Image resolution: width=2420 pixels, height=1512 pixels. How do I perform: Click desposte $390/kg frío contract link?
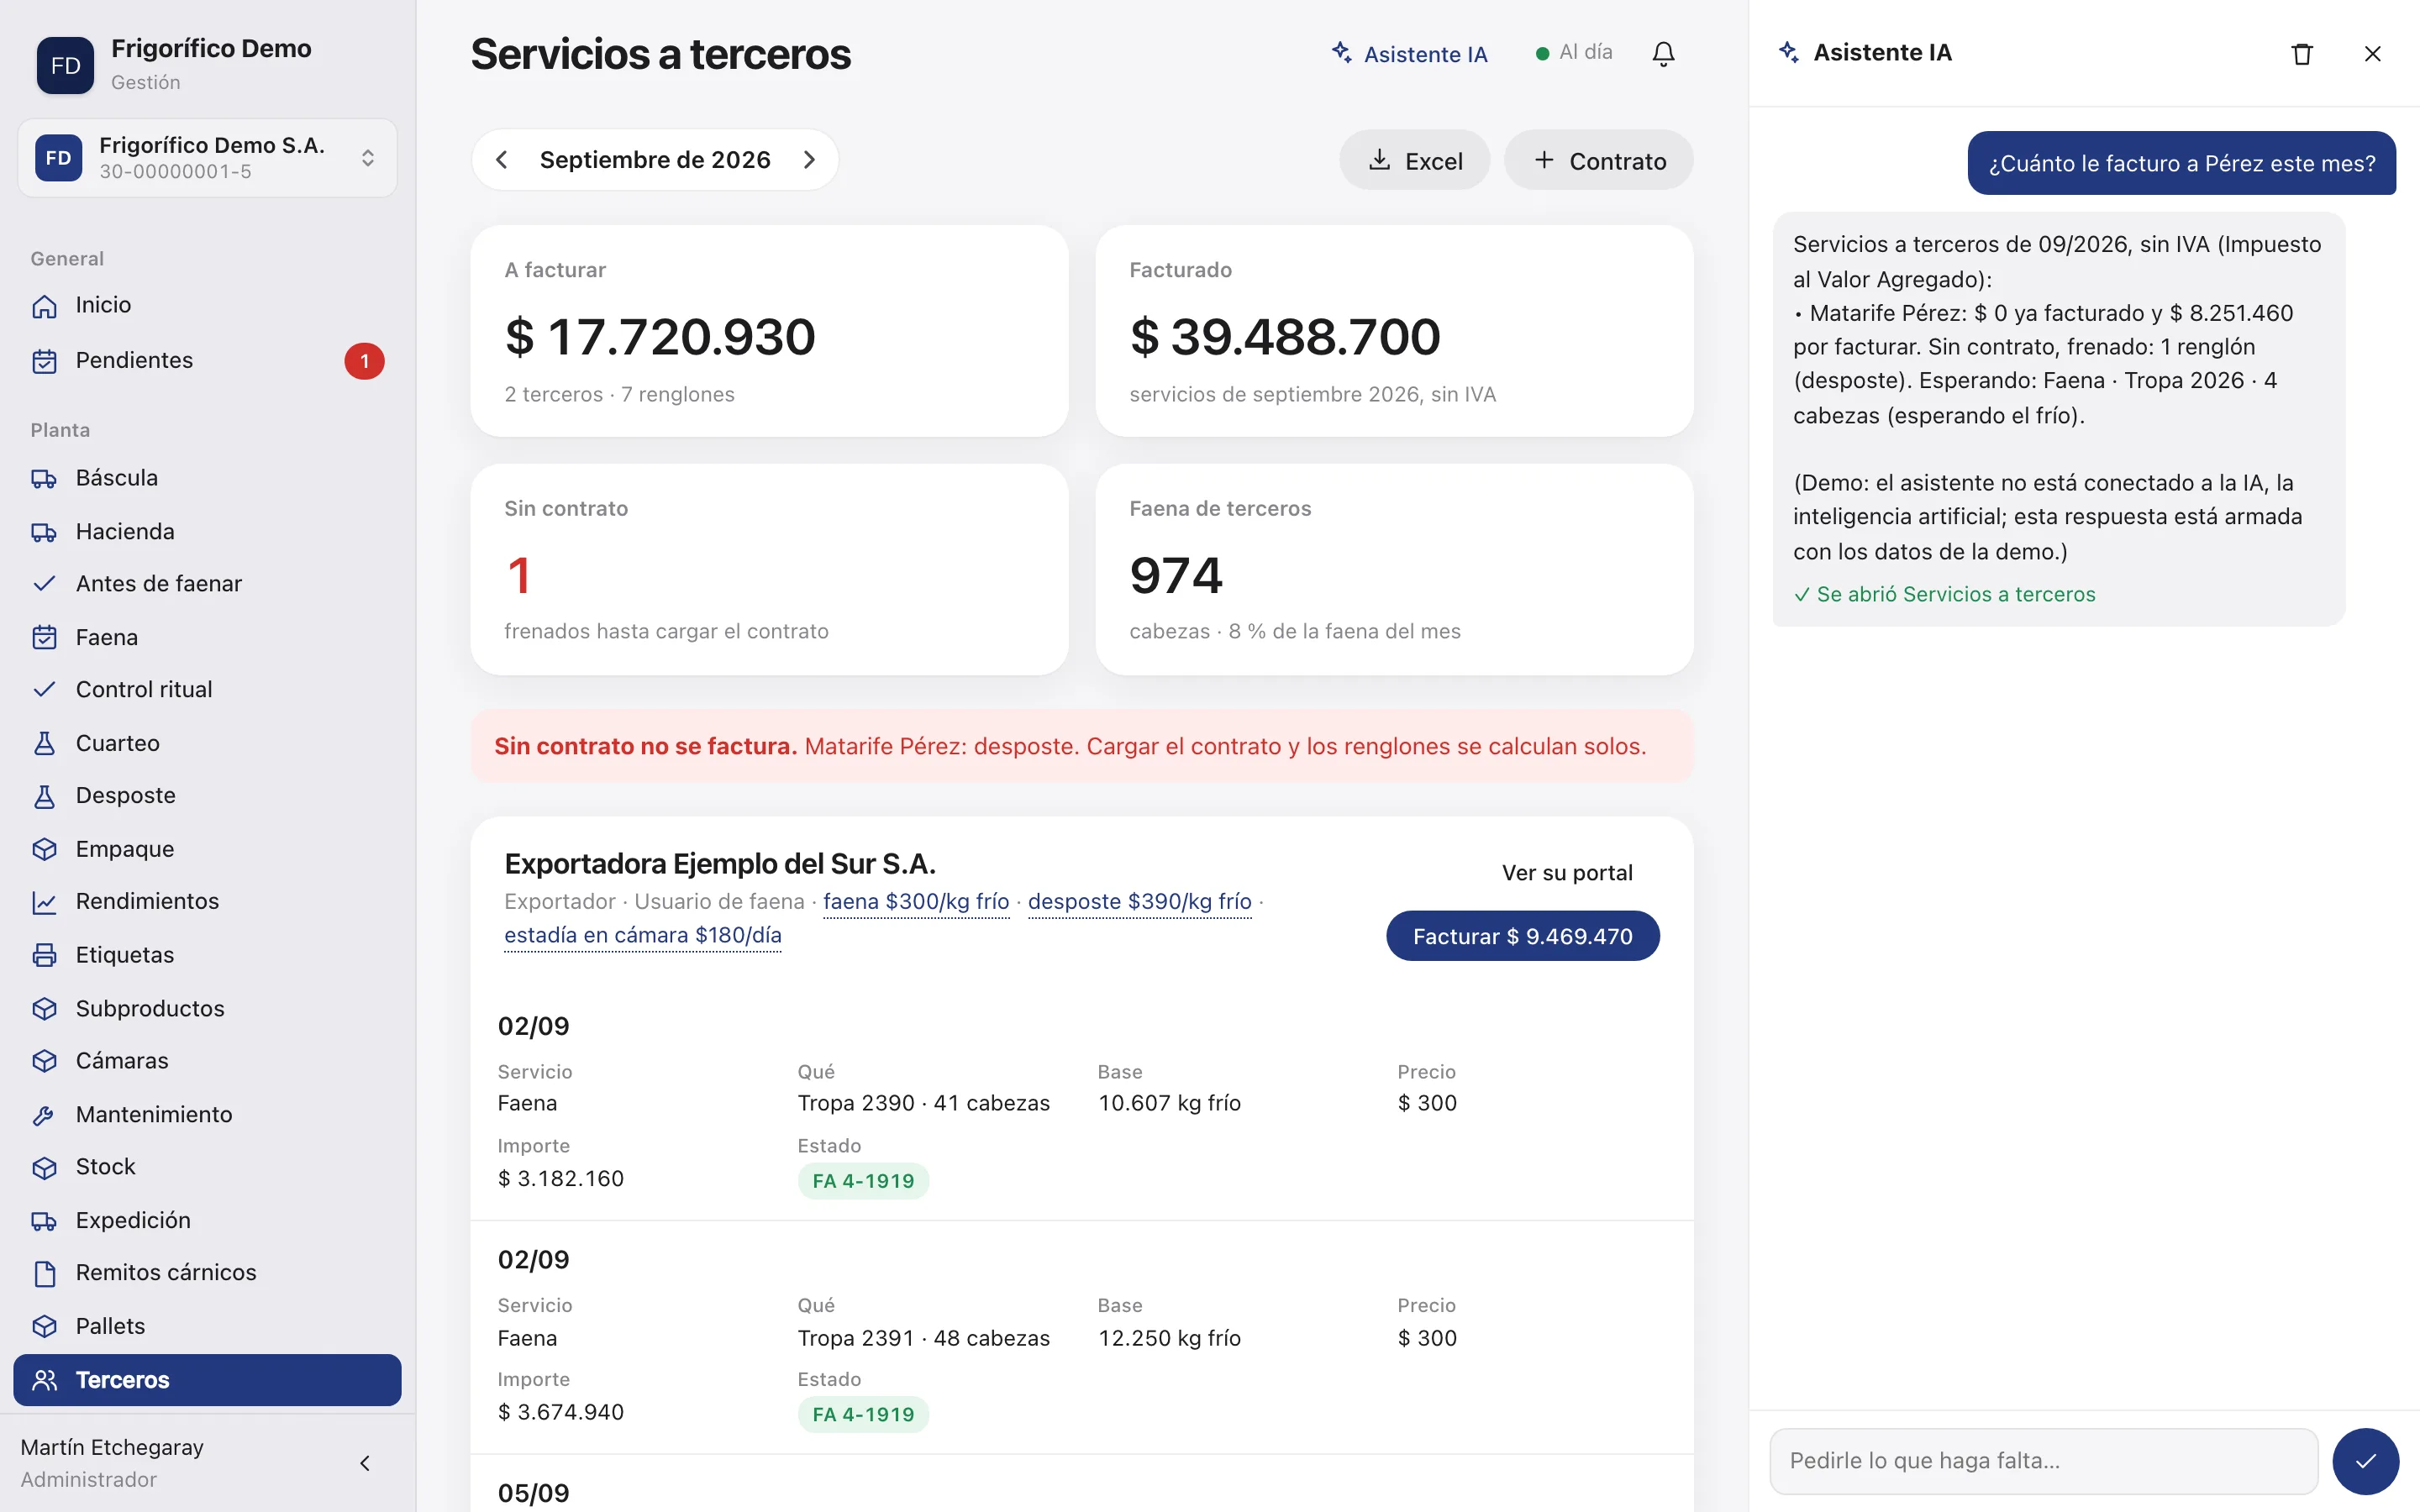point(1140,902)
